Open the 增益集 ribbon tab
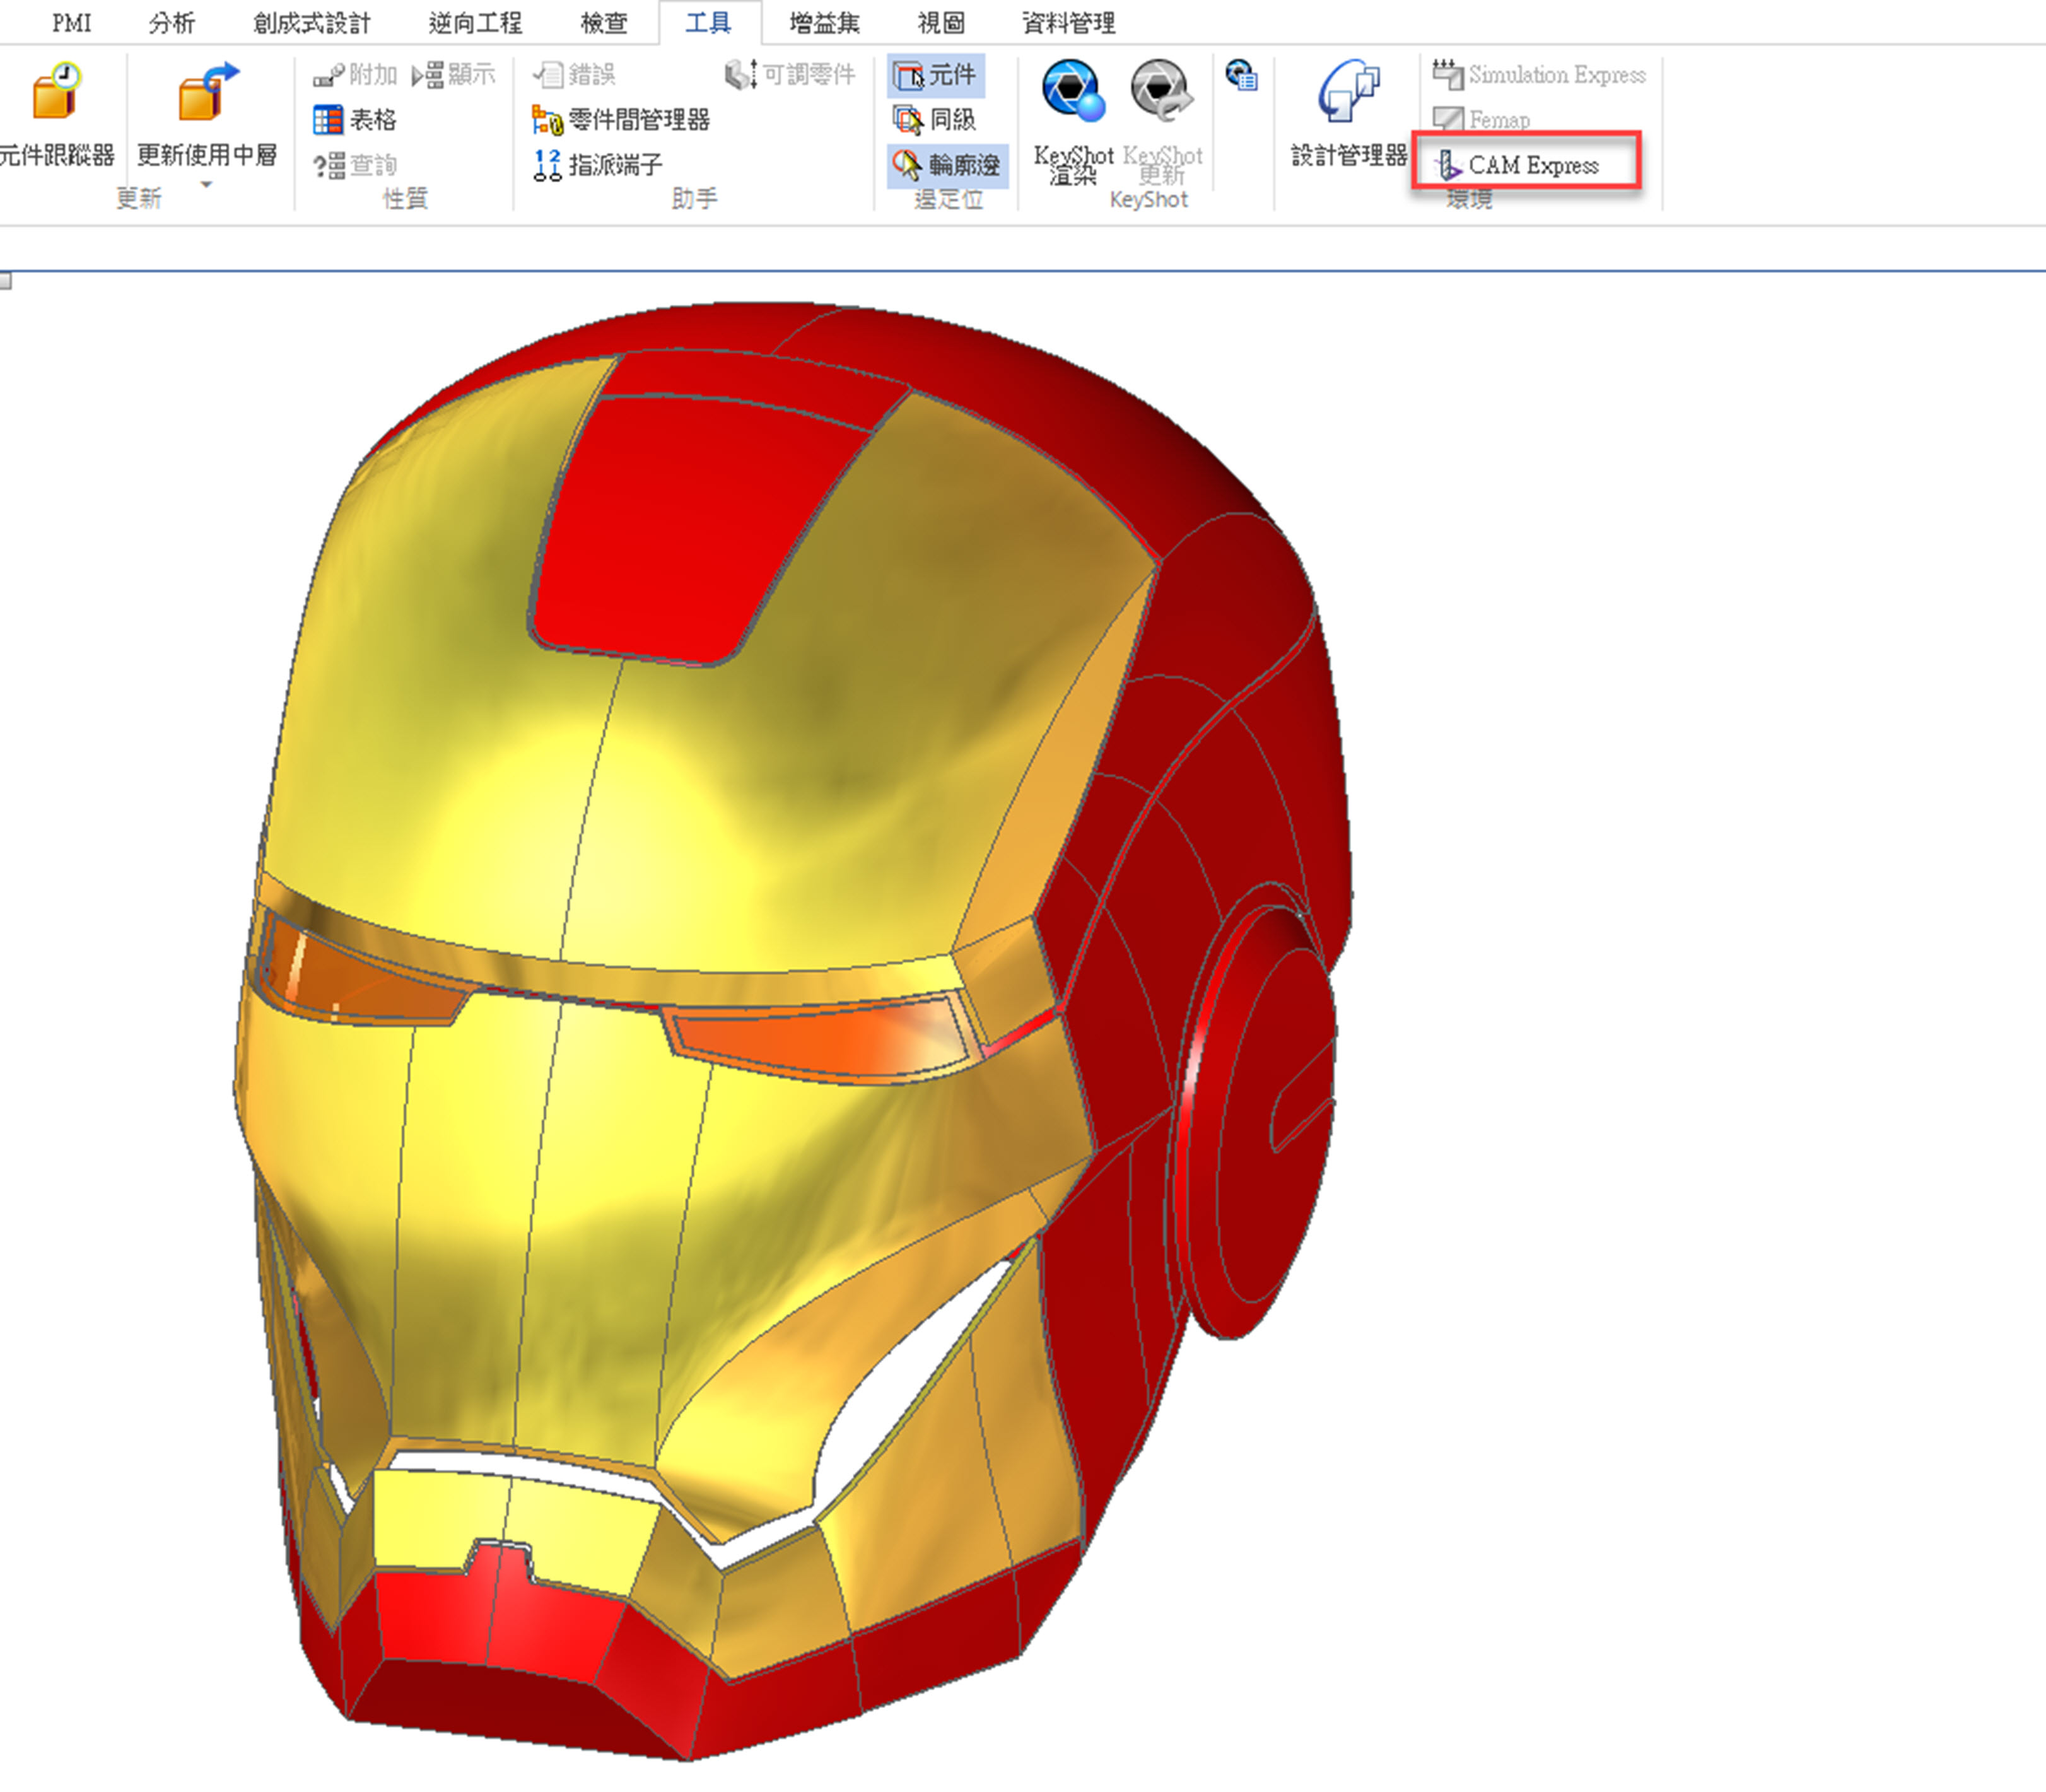 (824, 22)
